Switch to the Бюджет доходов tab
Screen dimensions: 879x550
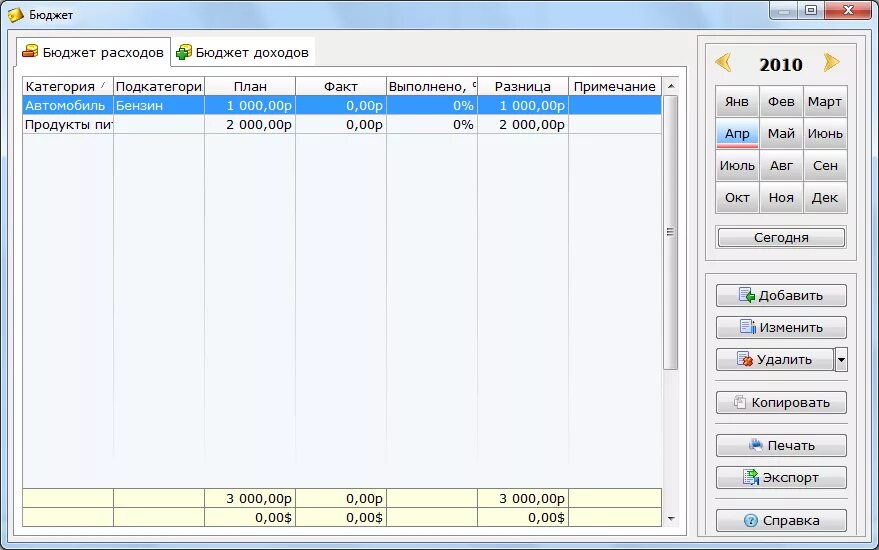(243, 53)
